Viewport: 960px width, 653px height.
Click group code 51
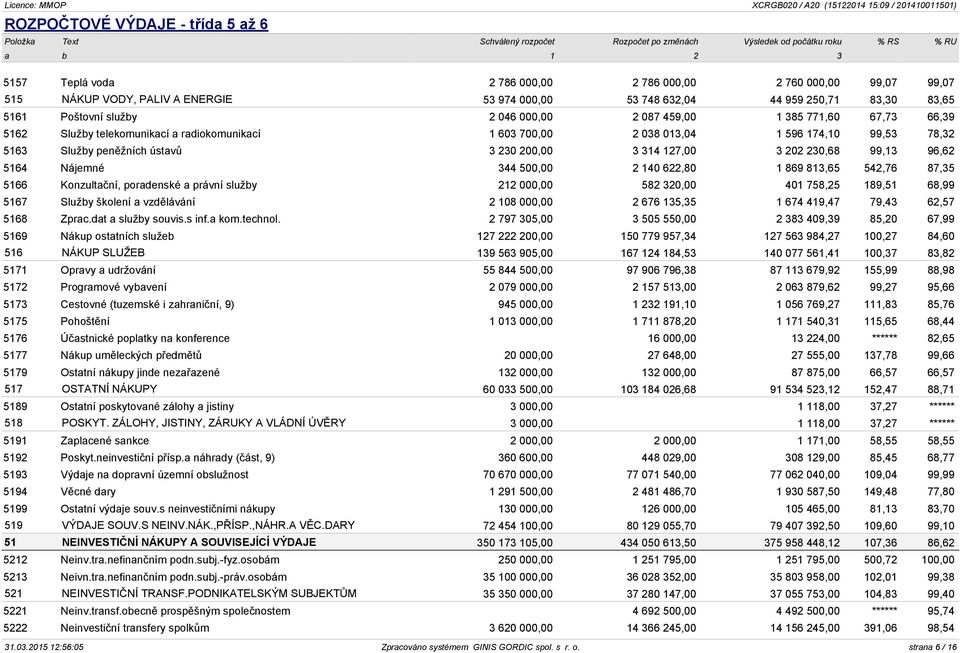[10, 542]
